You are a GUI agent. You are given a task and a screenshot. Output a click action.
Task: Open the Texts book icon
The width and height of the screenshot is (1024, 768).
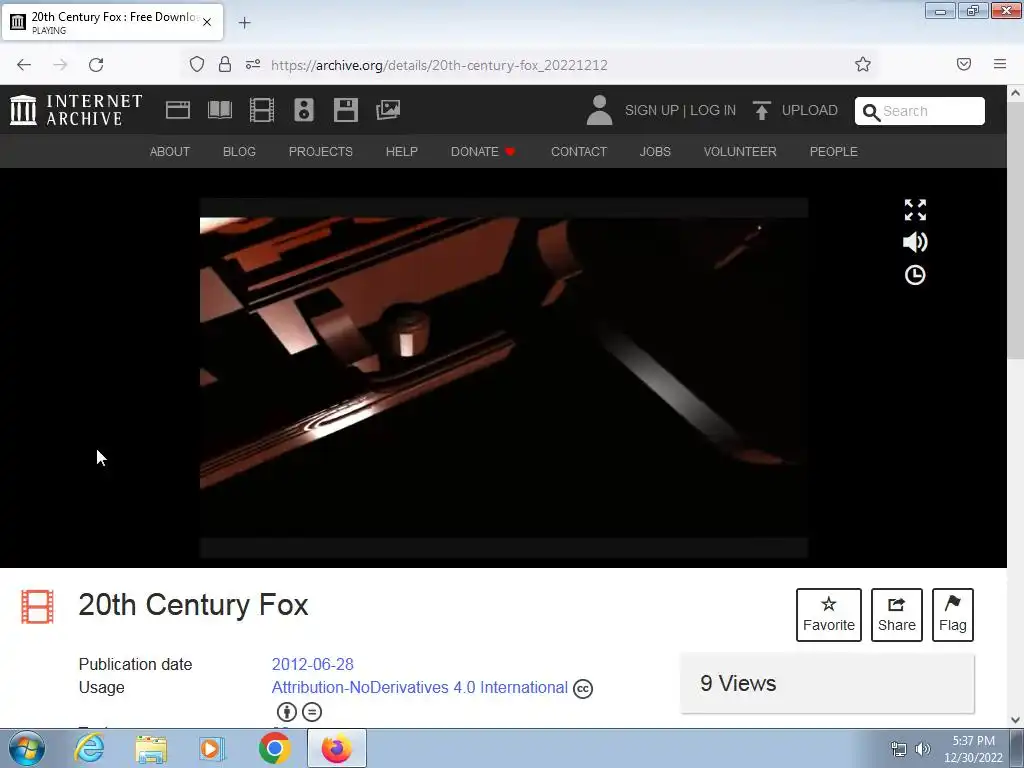(x=220, y=110)
